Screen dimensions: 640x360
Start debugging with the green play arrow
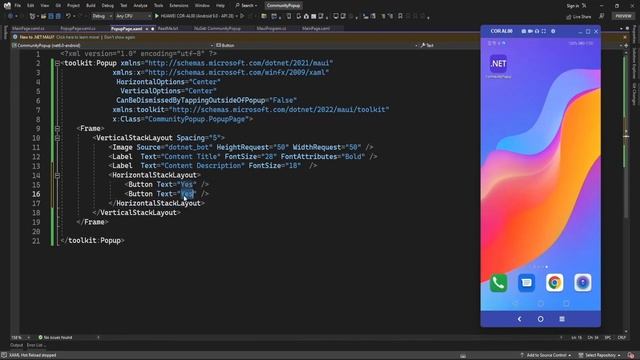pyautogui.click(x=157, y=16)
